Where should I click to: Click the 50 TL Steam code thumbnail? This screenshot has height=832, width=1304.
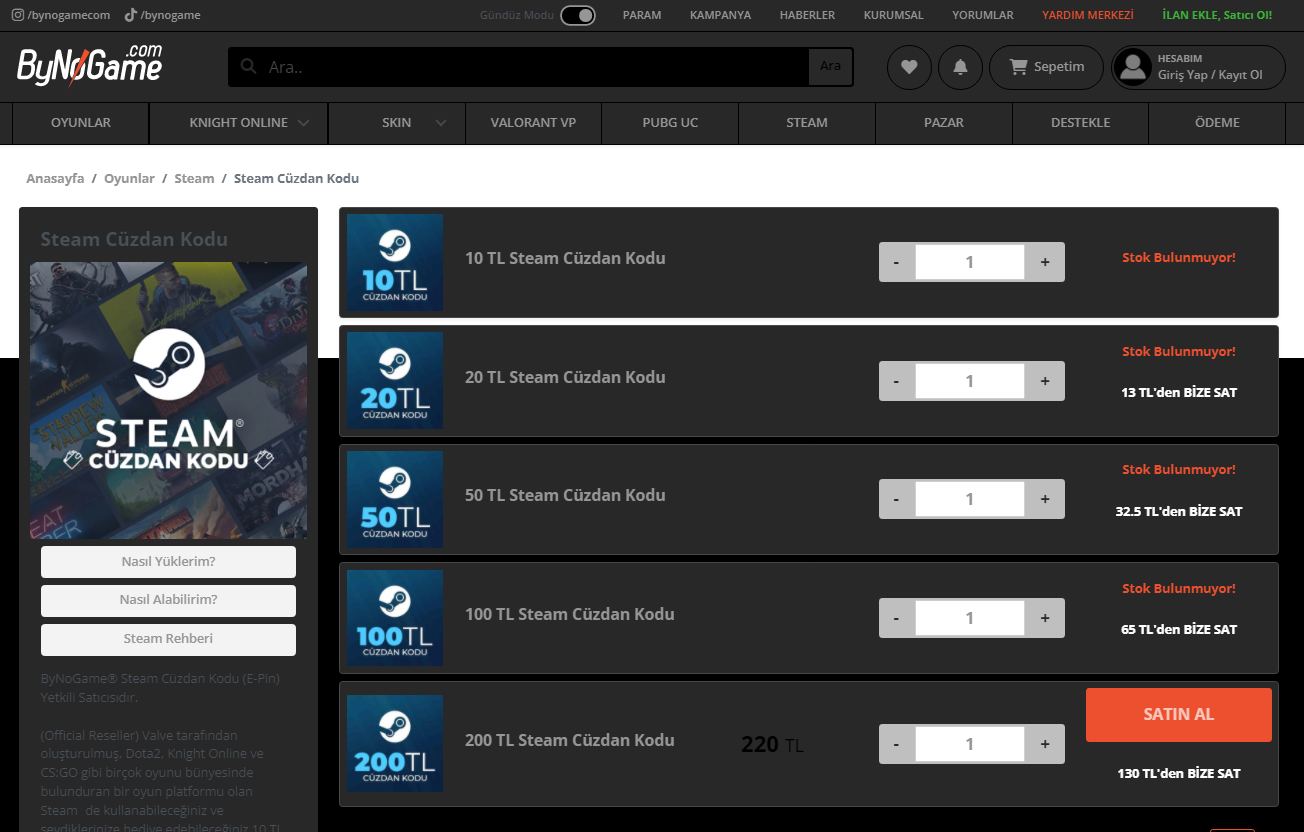tap(395, 499)
